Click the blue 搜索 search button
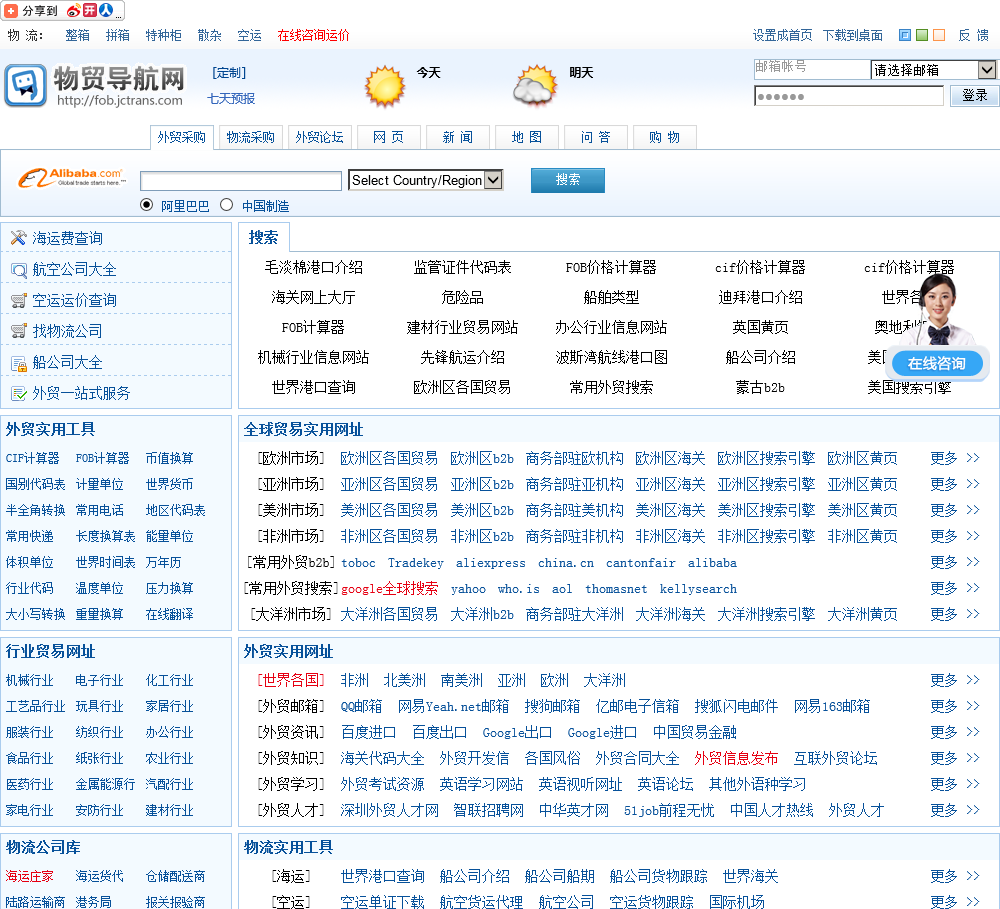Image resolution: width=1000 pixels, height=909 pixels. pyautogui.click(x=567, y=180)
